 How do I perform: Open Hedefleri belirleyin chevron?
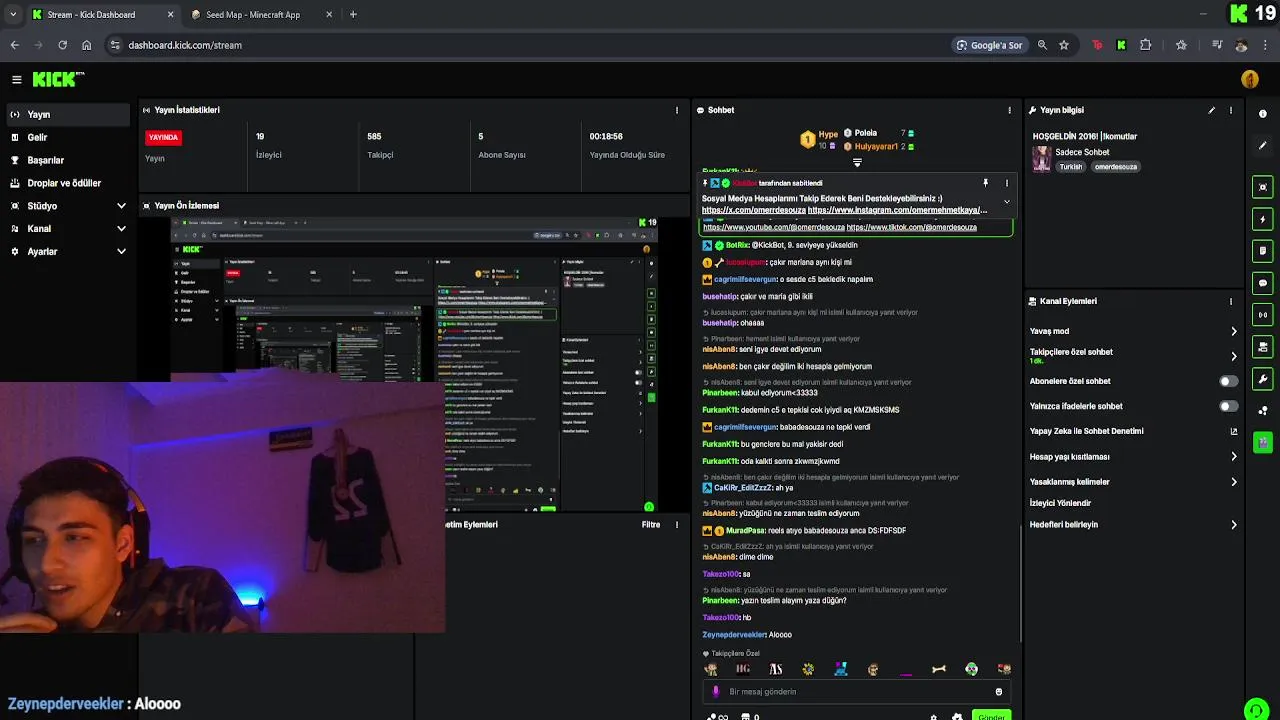[1233, 525]
